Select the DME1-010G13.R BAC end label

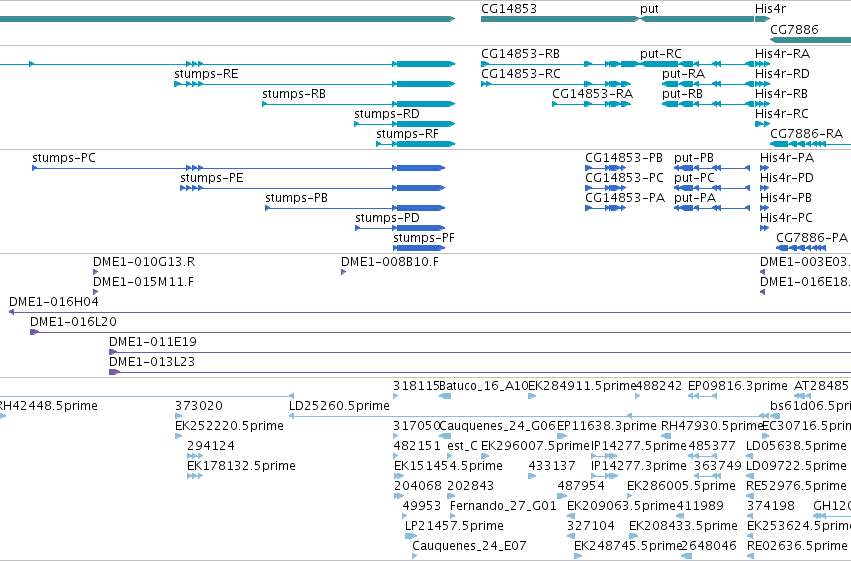click(x=144, y=262)
